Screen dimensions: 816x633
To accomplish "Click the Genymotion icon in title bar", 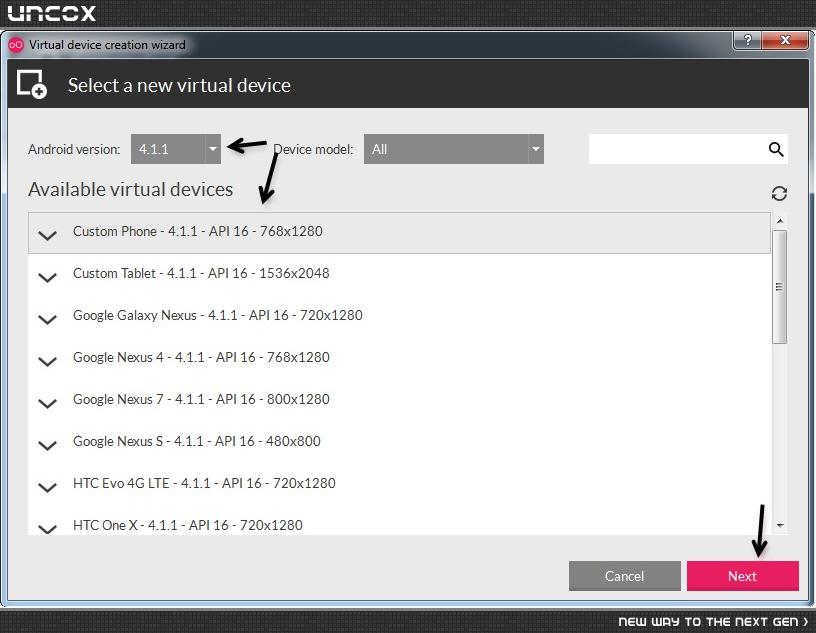I will tap(16, 45).
